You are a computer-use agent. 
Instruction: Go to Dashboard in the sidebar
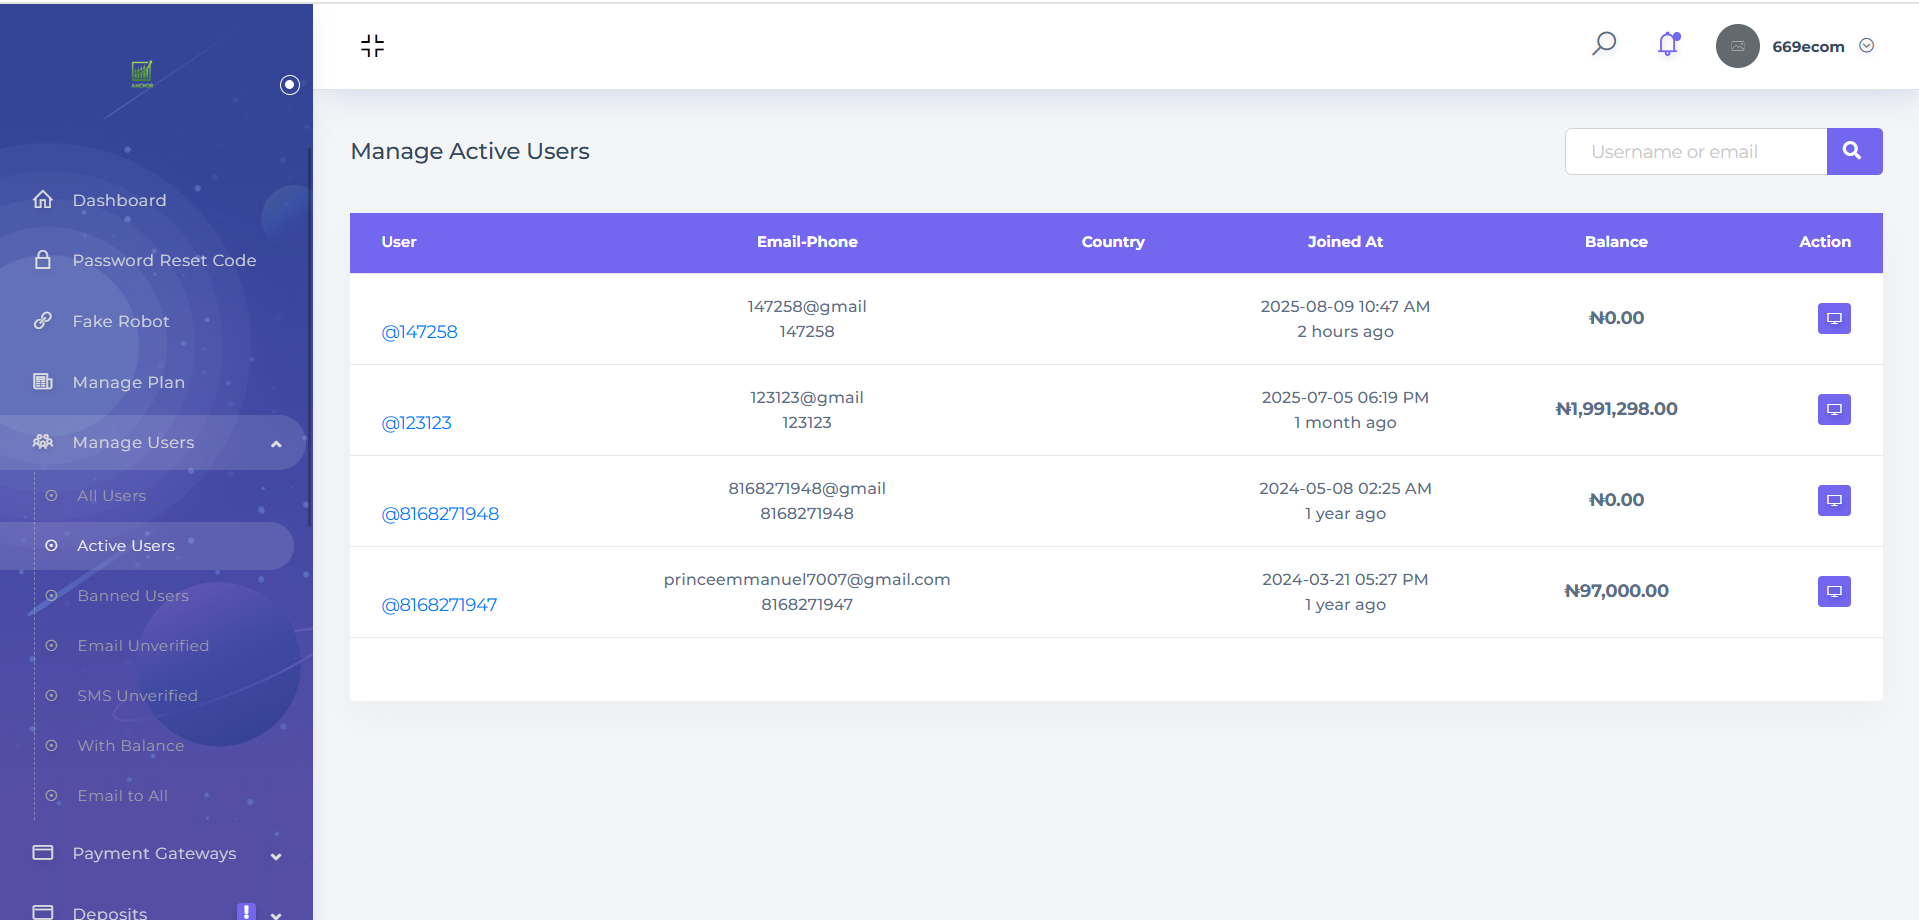click(x=119, y=200)
